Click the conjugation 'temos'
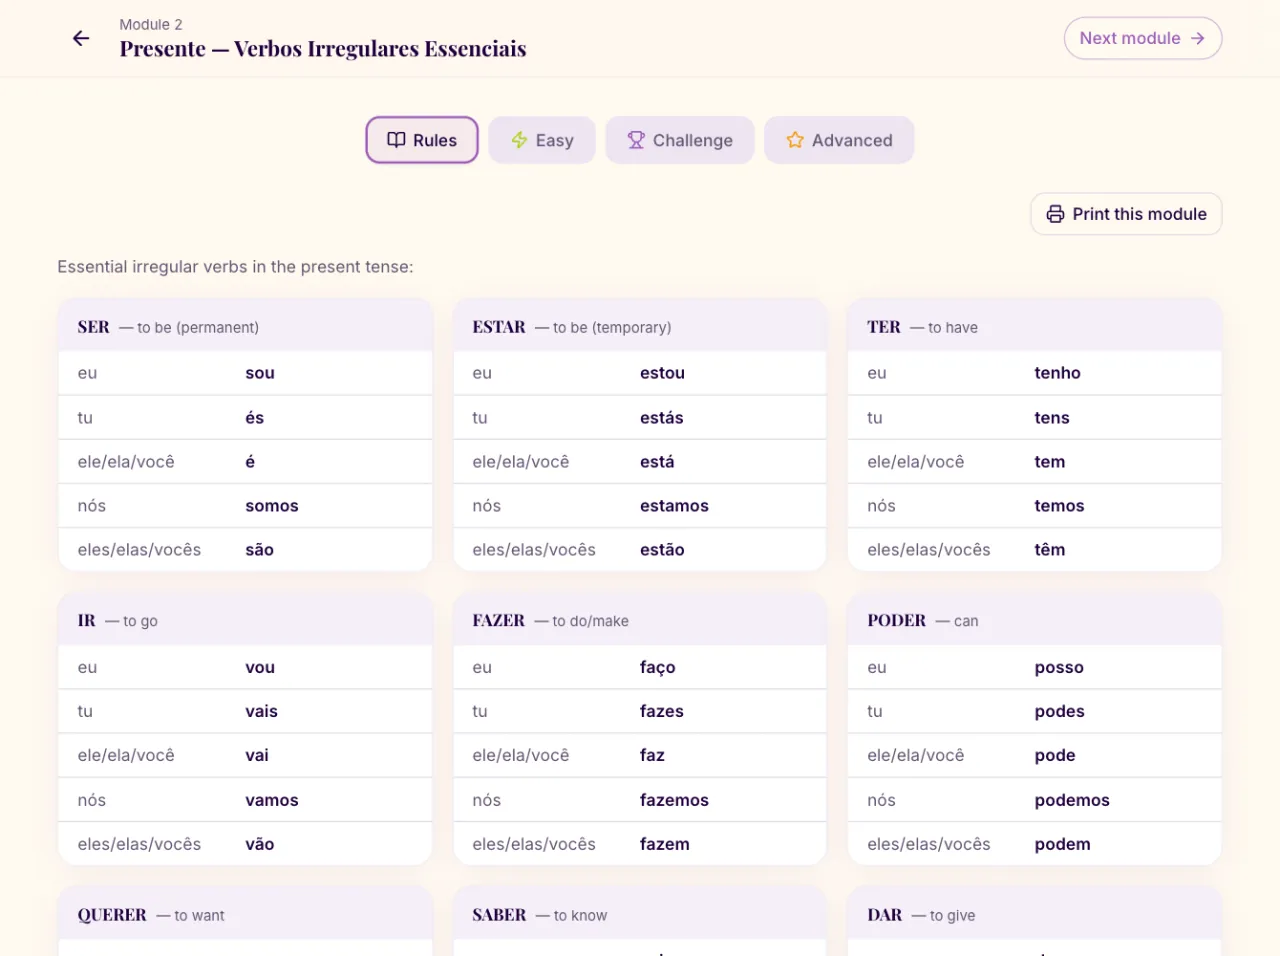Image resolution: width=1280 pixels, height=956 pixels. coord(1060,506)
